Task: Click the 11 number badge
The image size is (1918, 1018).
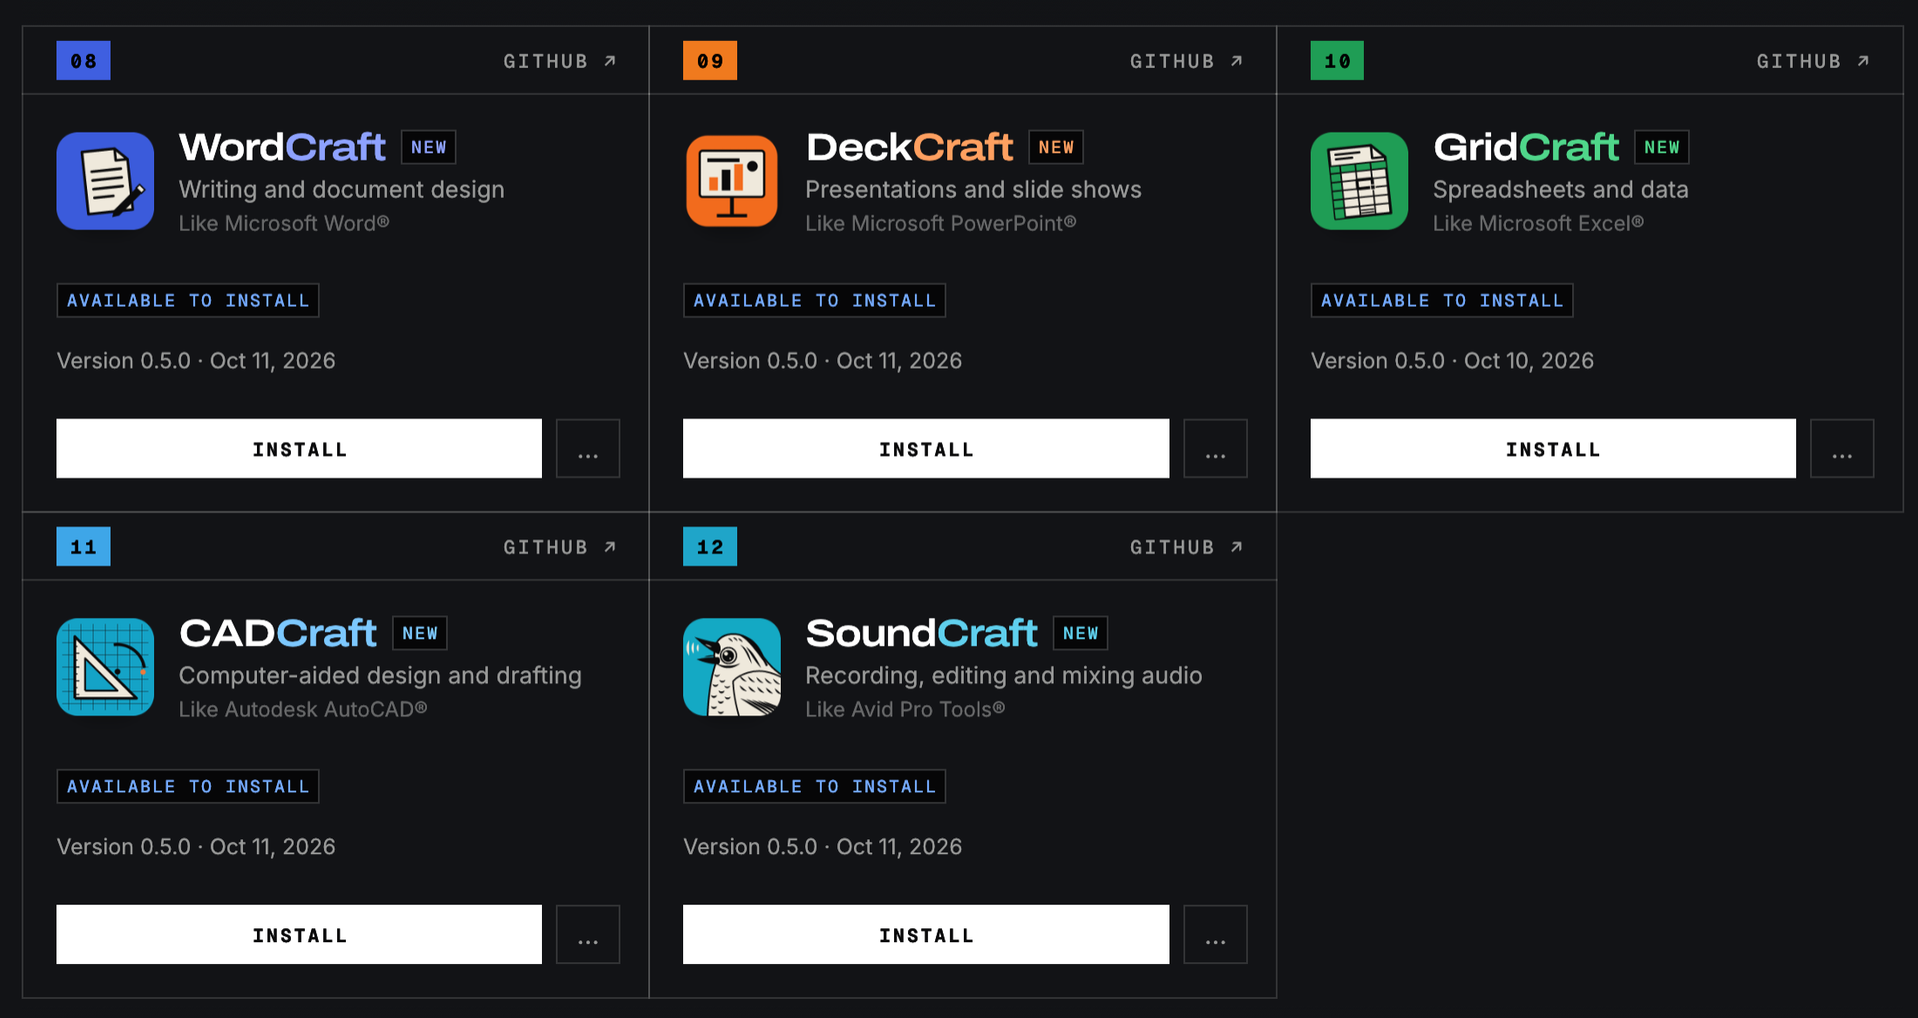Action: coord(83,547)
